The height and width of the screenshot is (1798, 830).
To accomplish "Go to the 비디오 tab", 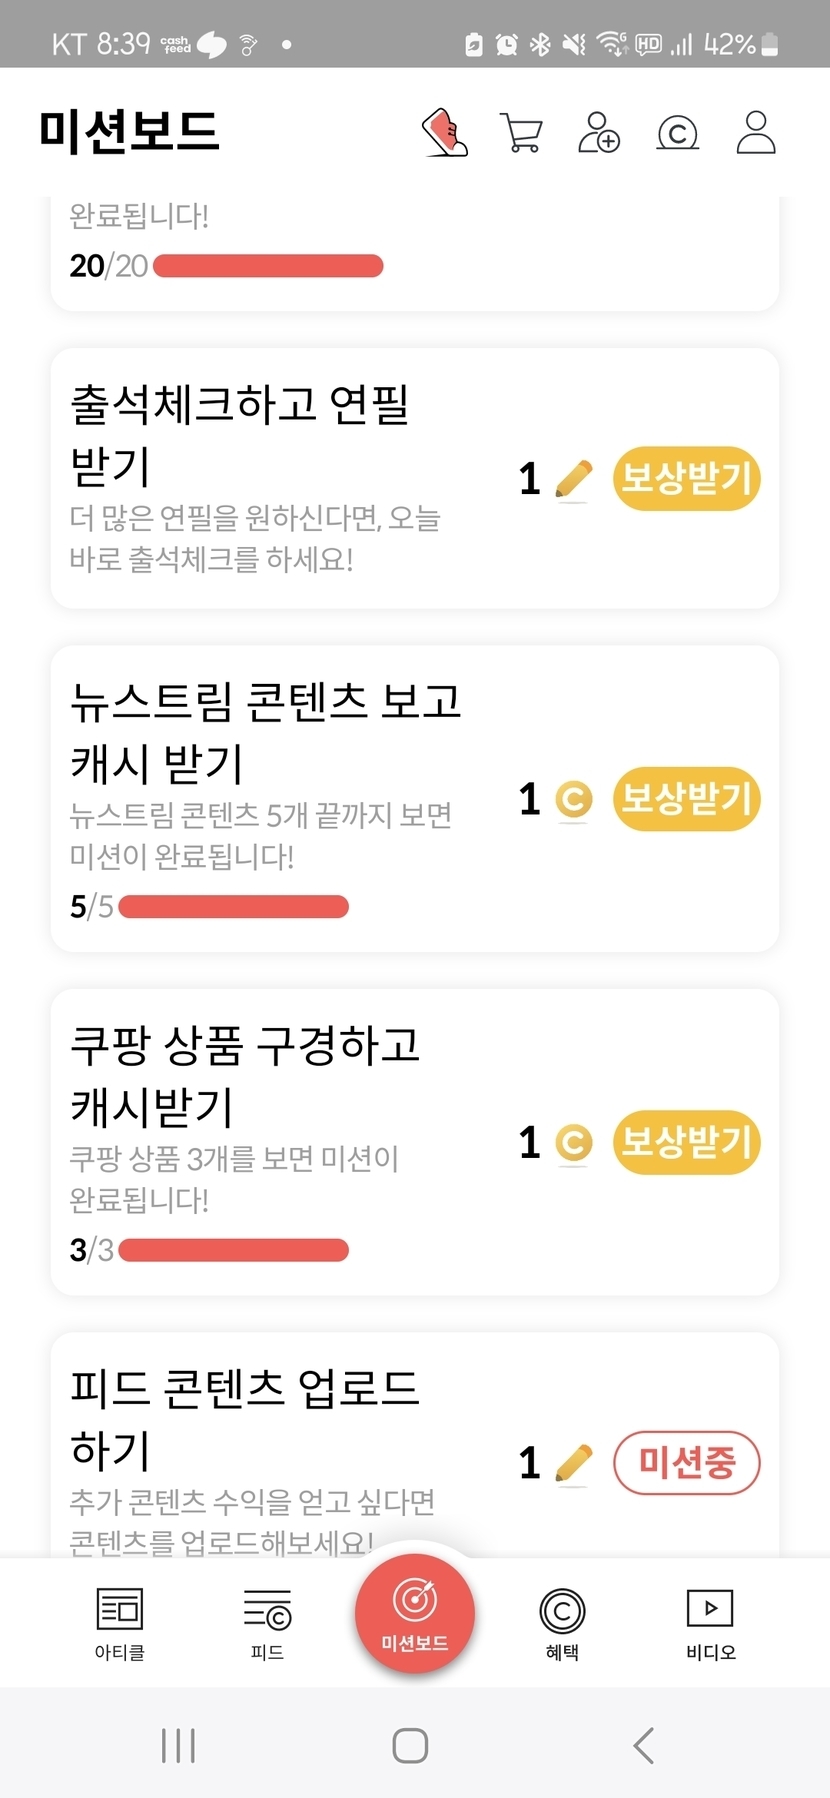I will (710, 1623).
